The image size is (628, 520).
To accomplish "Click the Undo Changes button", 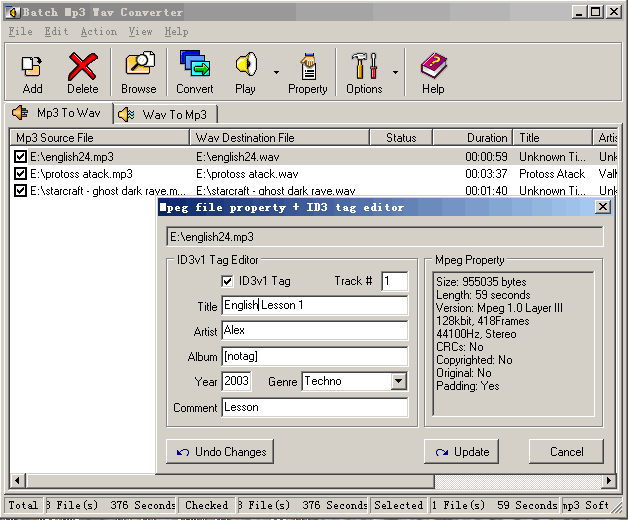I will tap(220, 451).
